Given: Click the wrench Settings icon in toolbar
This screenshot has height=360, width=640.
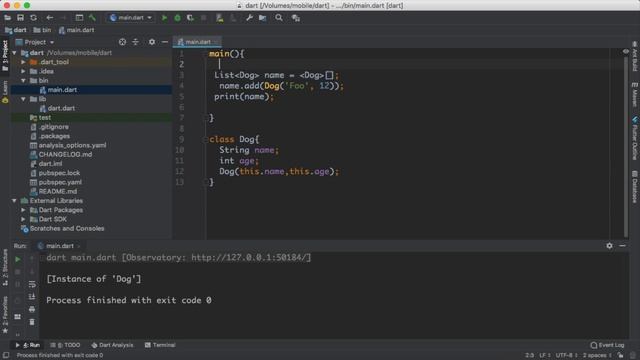Looking at the screenshot, I should point(249,18).
